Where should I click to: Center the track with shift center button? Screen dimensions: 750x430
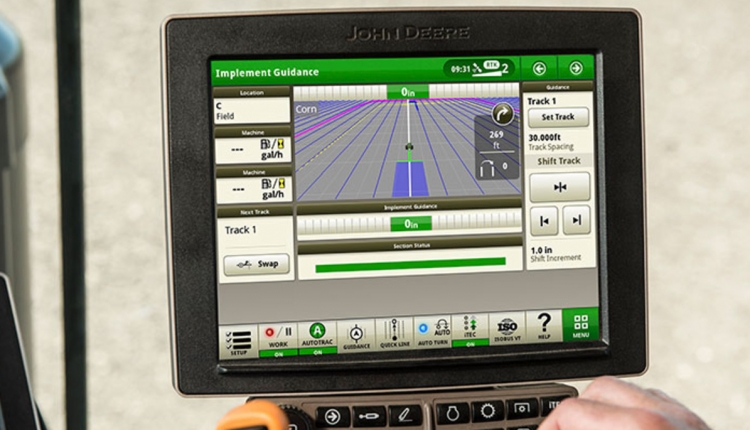pos(560,187)
